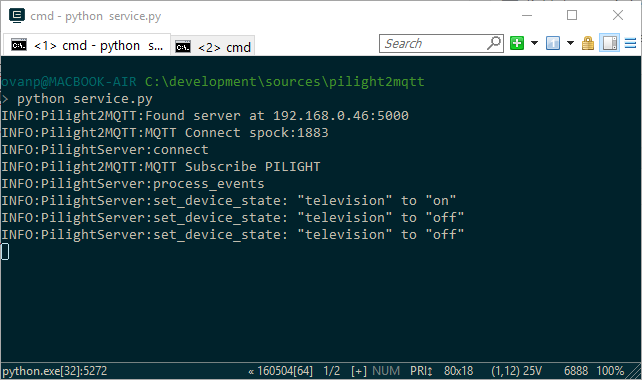The image size is (642, 380).
Task: Click python.exe[32]:5272 in the status bar
Action: point(54,371)
